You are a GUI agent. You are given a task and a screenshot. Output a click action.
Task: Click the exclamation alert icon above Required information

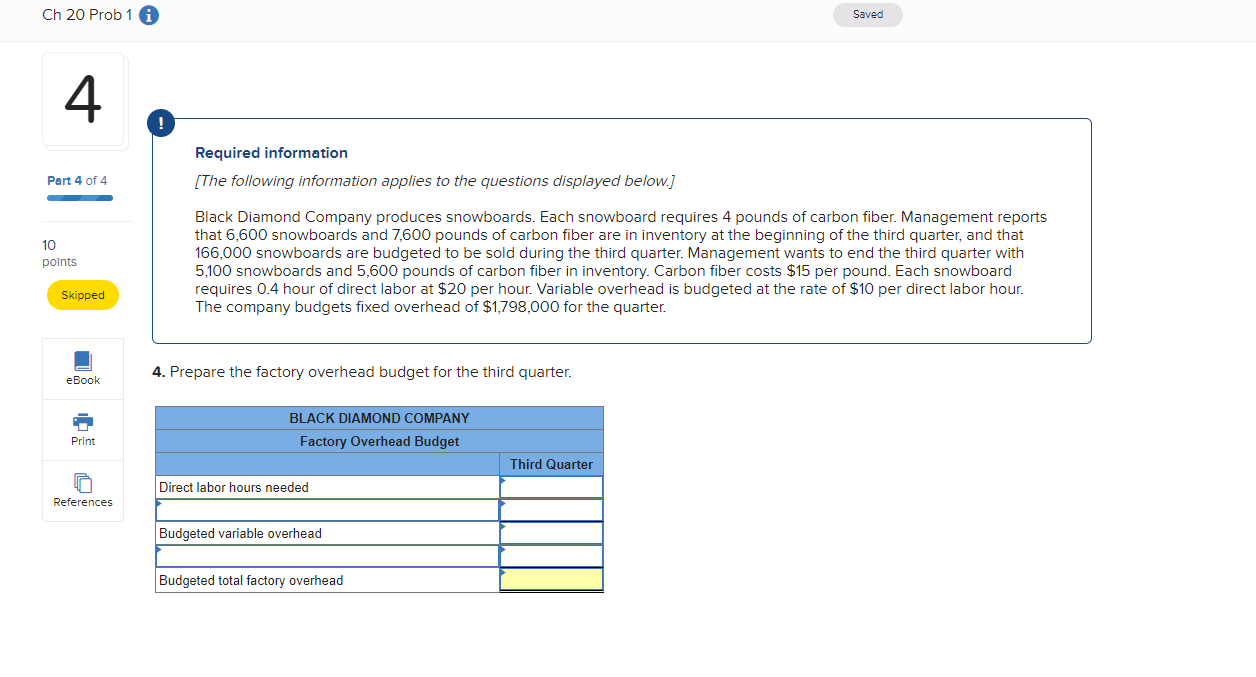click(160, 123)
